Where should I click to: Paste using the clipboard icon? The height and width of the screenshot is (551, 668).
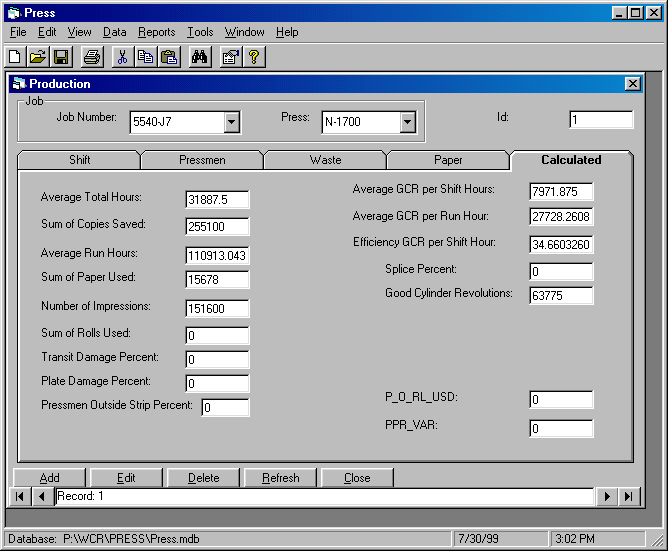coord(169,57)
